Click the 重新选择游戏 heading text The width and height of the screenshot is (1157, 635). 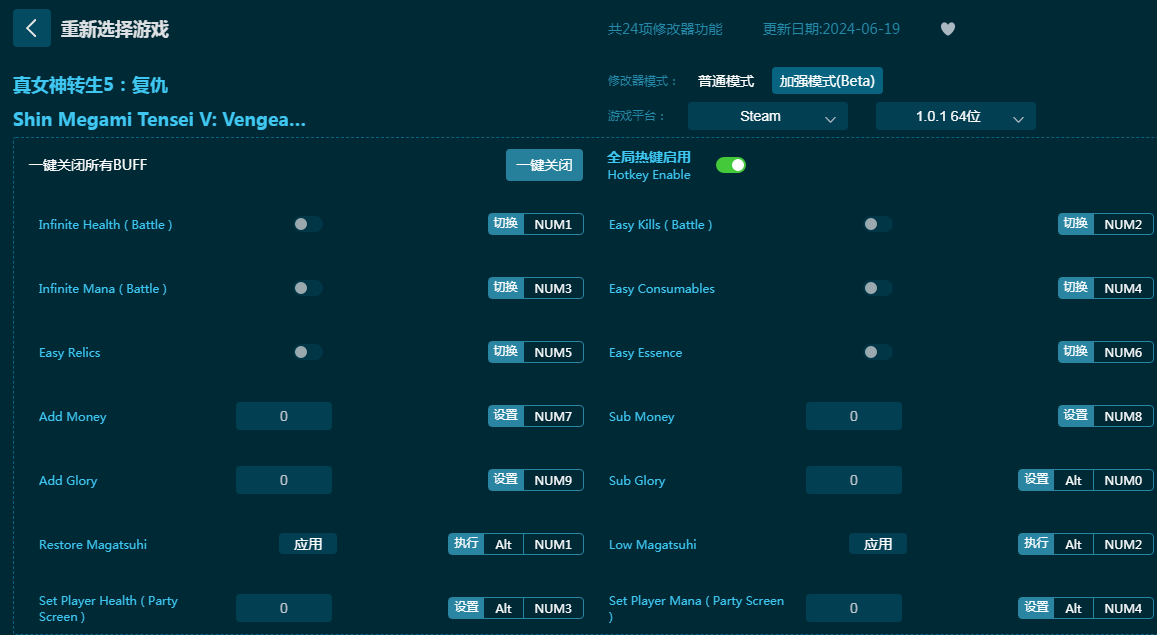(114, 29)
